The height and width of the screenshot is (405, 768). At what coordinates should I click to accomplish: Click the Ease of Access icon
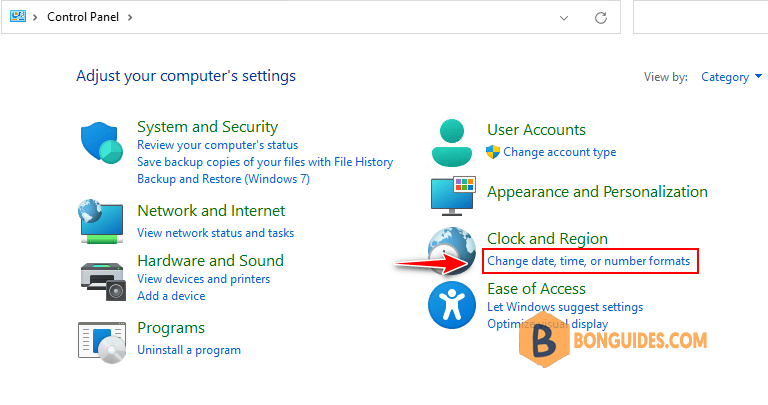(x=452, y=305)
